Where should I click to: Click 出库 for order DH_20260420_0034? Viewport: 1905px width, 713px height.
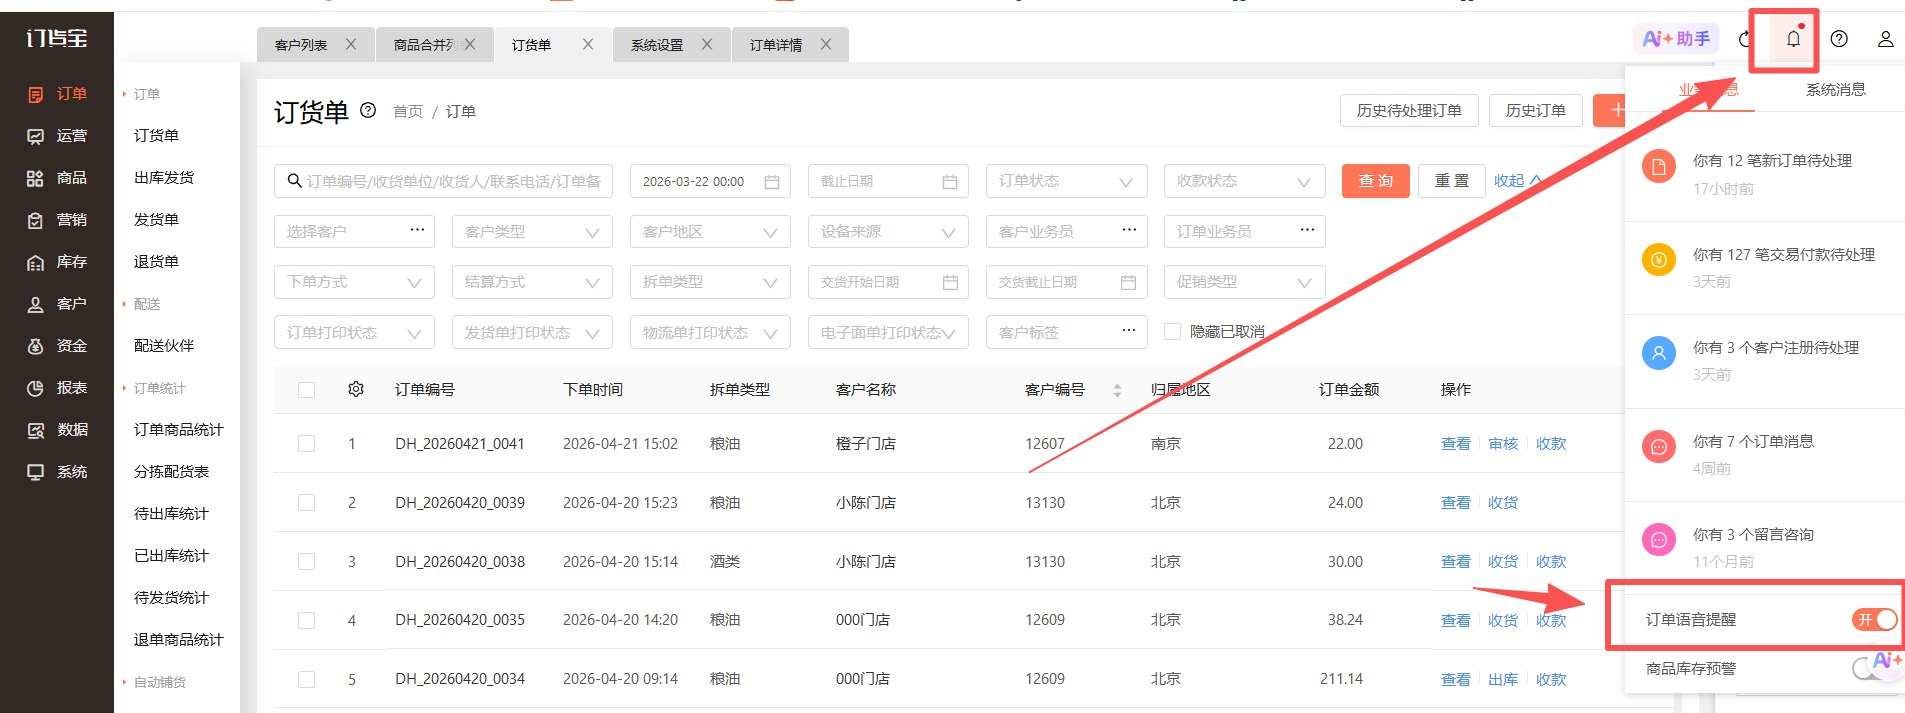point(1503,680)
